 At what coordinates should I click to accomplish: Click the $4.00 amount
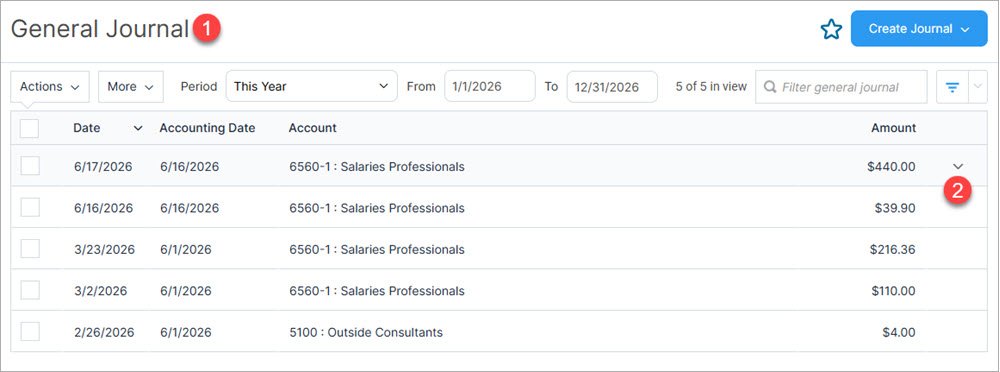click(x=899, y=332)
